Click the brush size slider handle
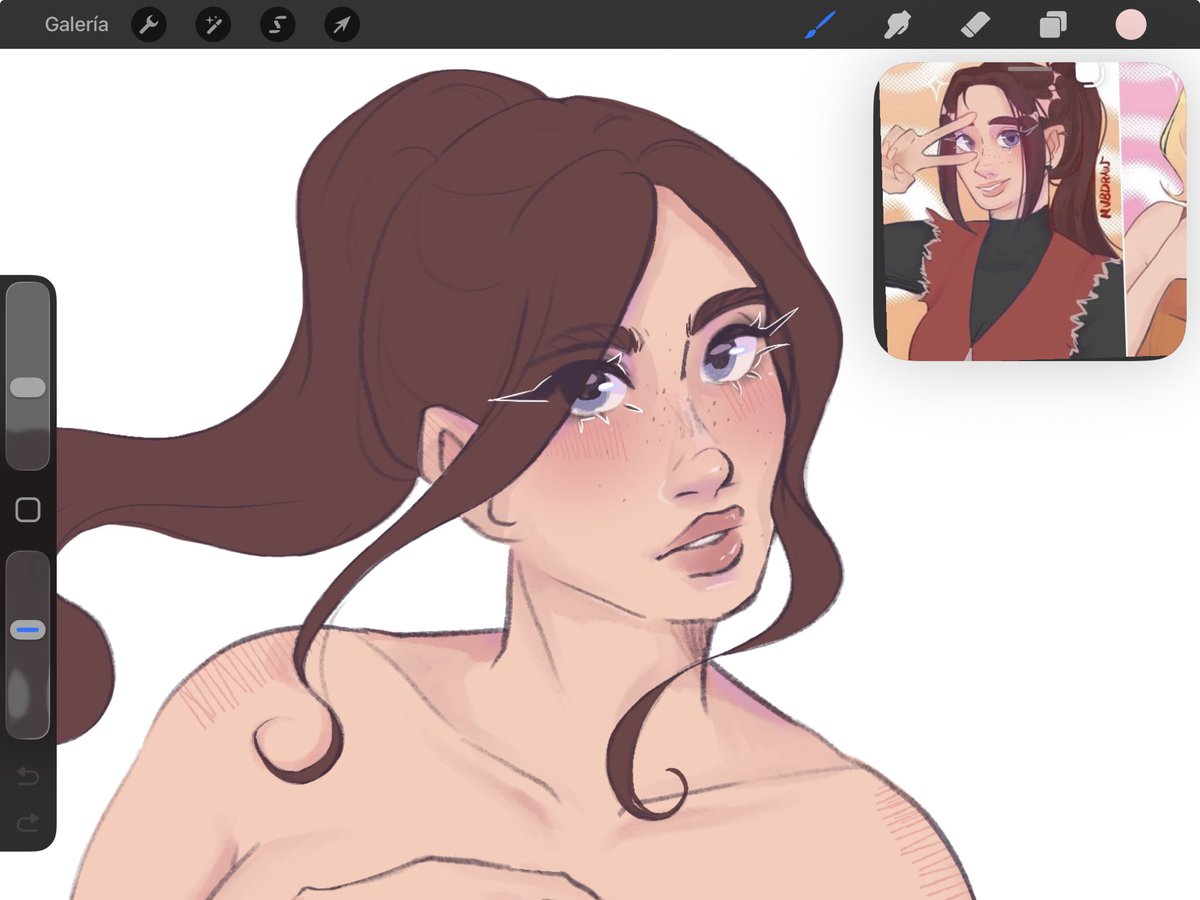This screenshot has height=900, width=1200. click(x=28, y=387)
